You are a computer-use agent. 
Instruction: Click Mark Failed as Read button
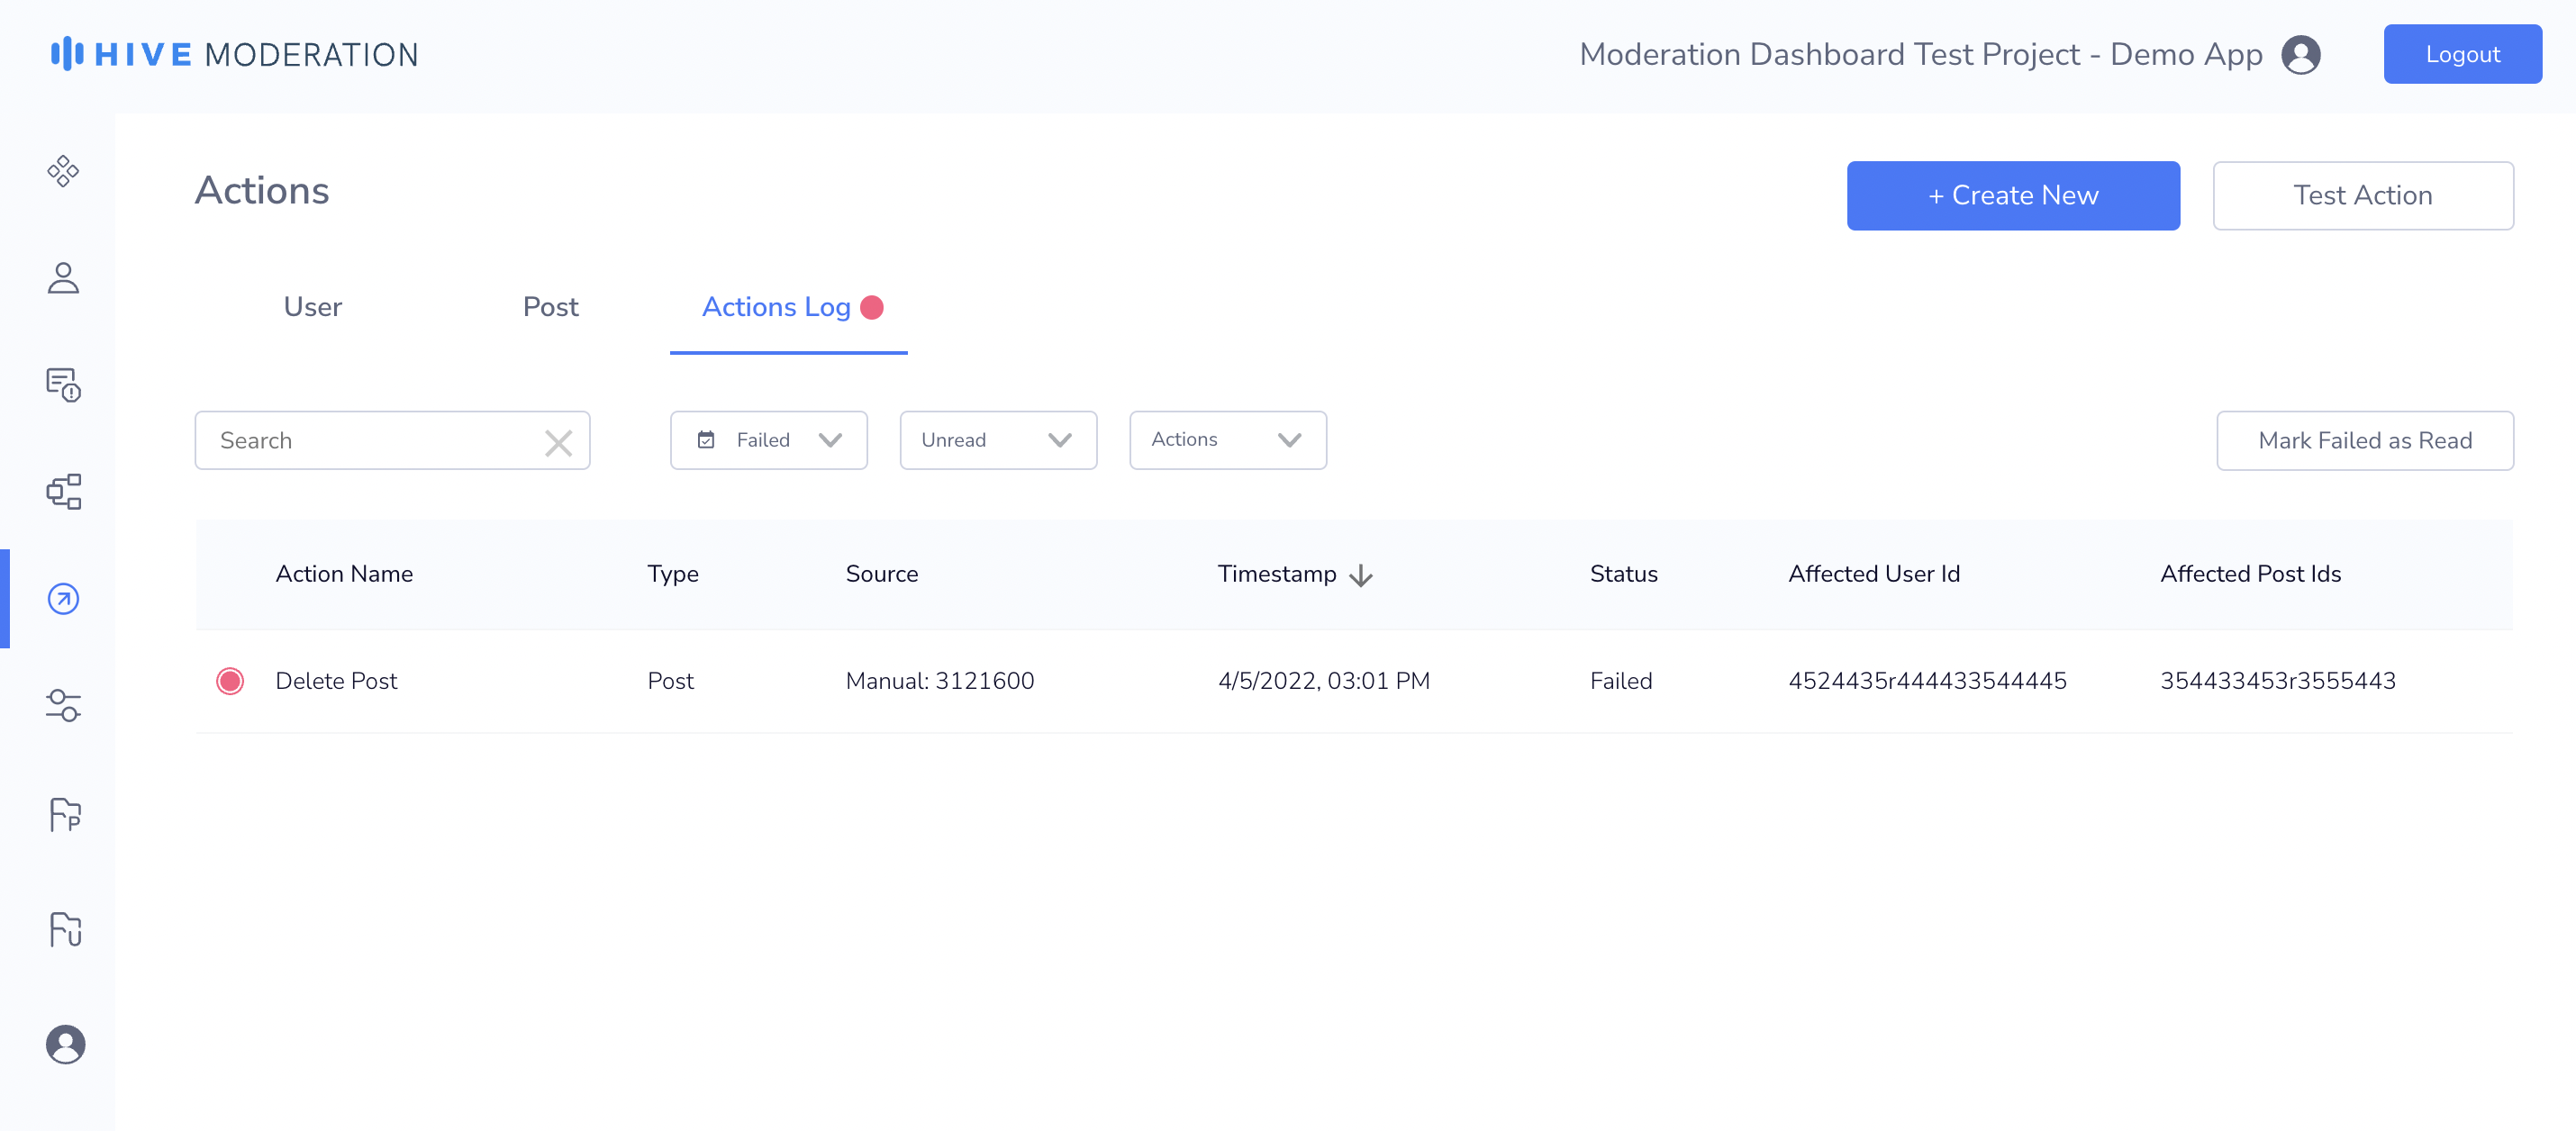(x=2364, y=440)
